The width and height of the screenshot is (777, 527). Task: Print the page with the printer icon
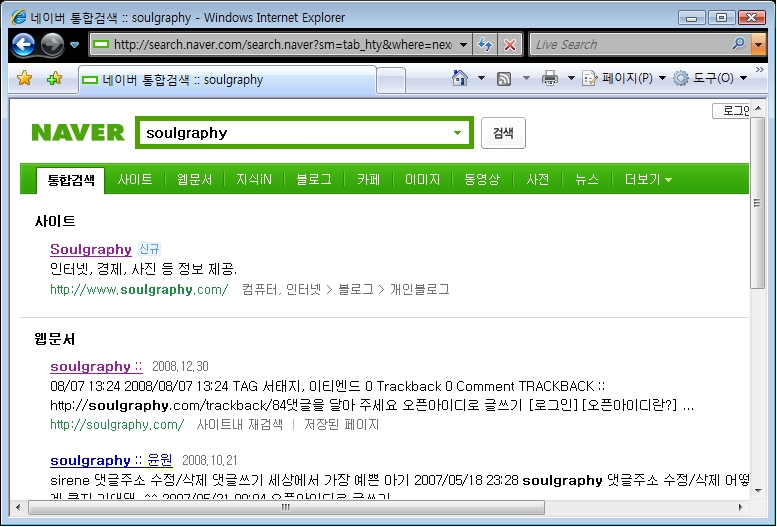point(550,78)
